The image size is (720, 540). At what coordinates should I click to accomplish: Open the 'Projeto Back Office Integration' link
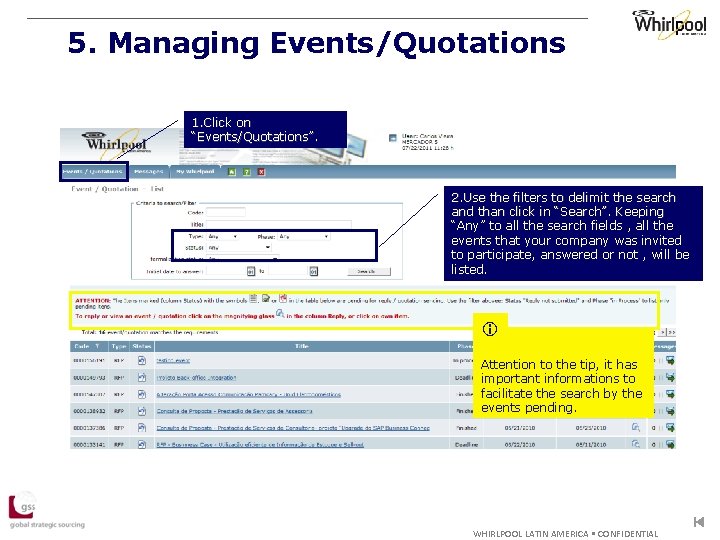pos(196,377)
